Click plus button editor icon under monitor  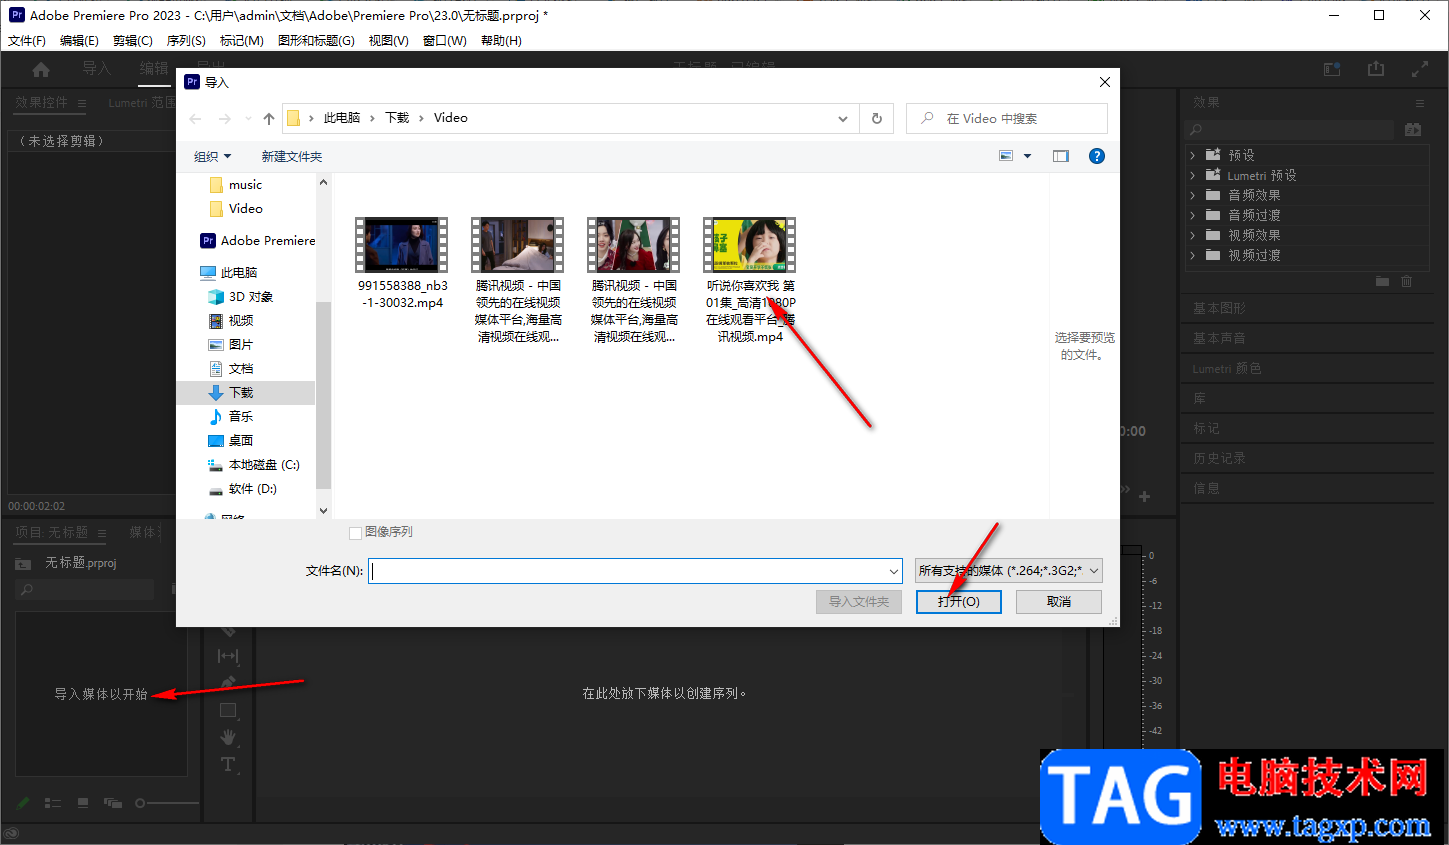(1144, 497)
